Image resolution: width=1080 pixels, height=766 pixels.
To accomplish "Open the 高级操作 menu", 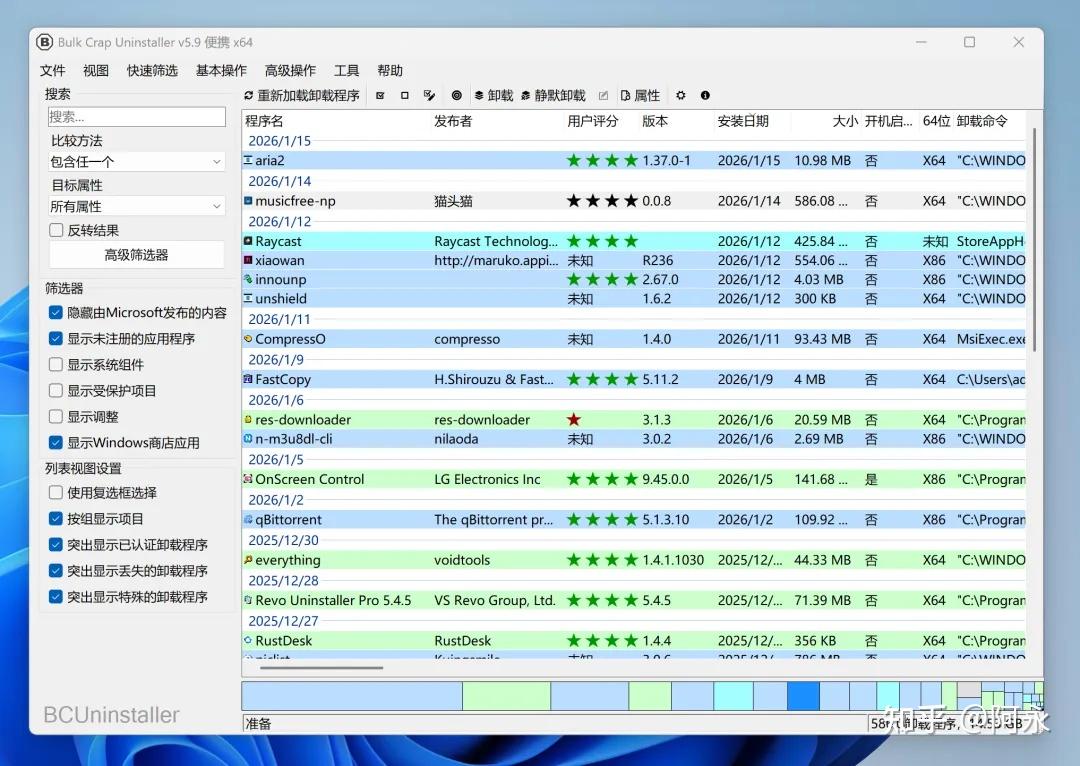I will [290, 70].
